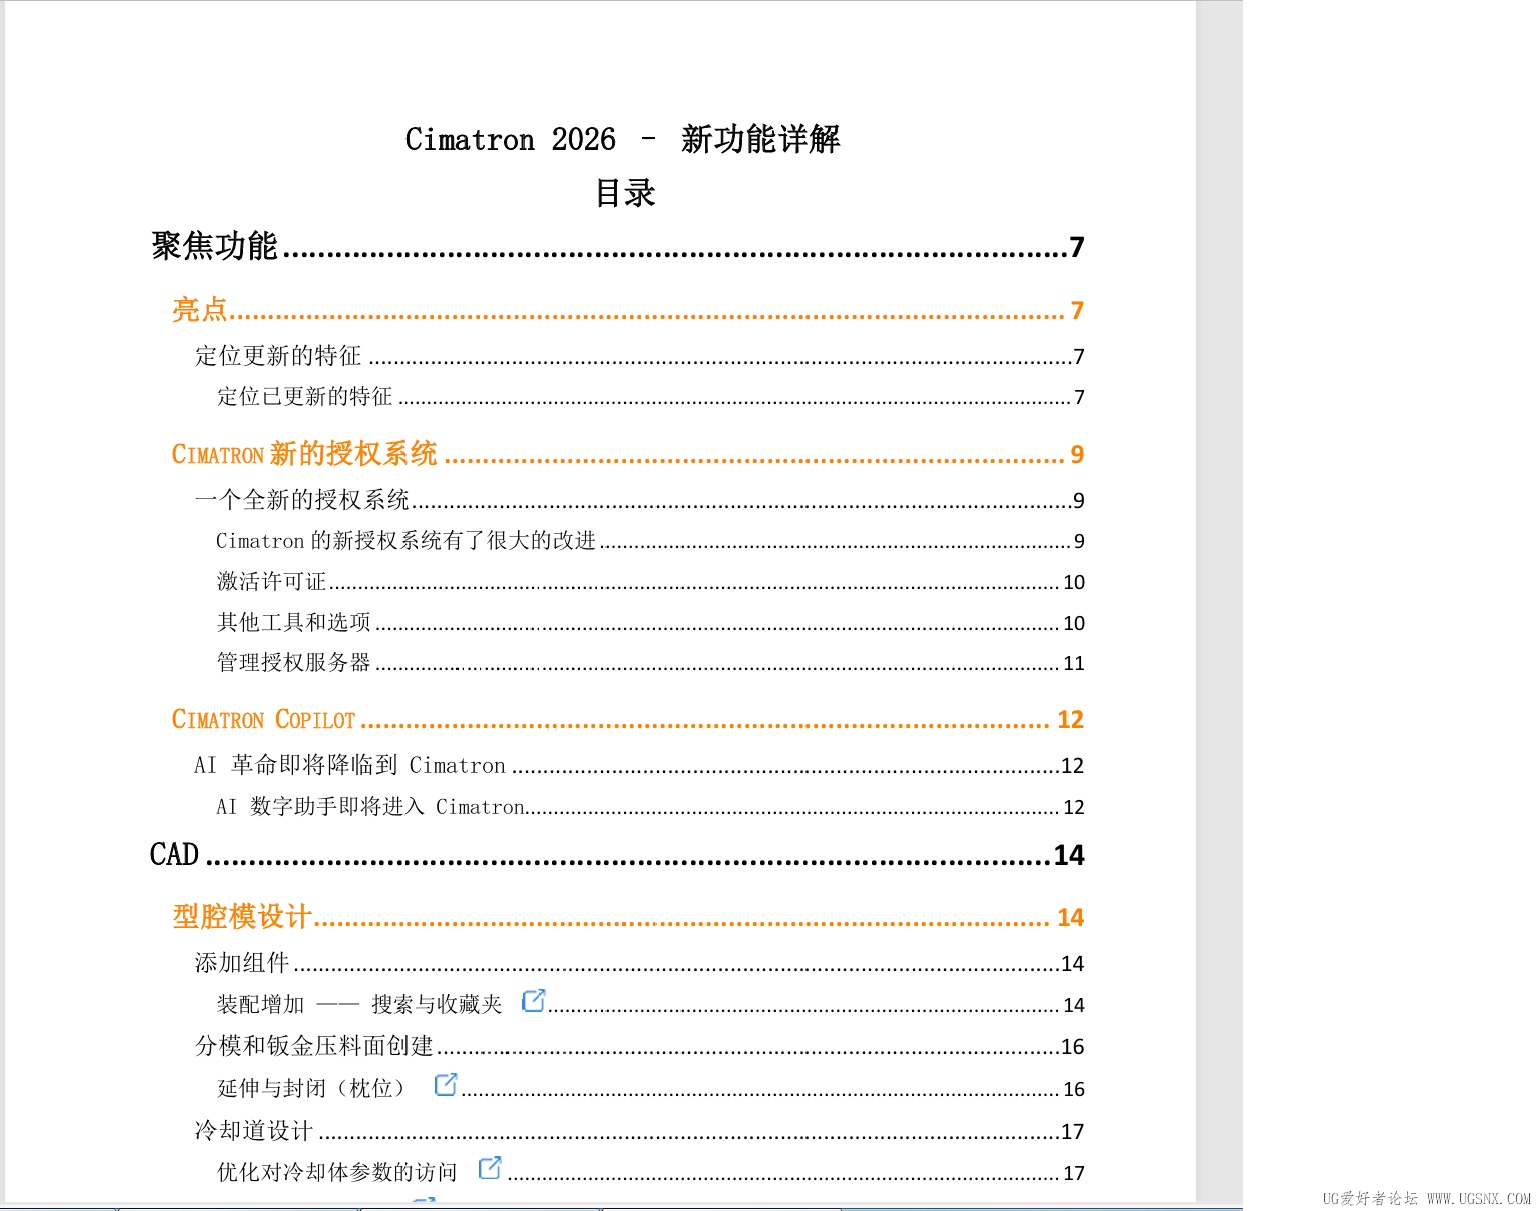
Task: Jump to the 聚焦功能 chapter entry
Action: (x=617, y=246)
